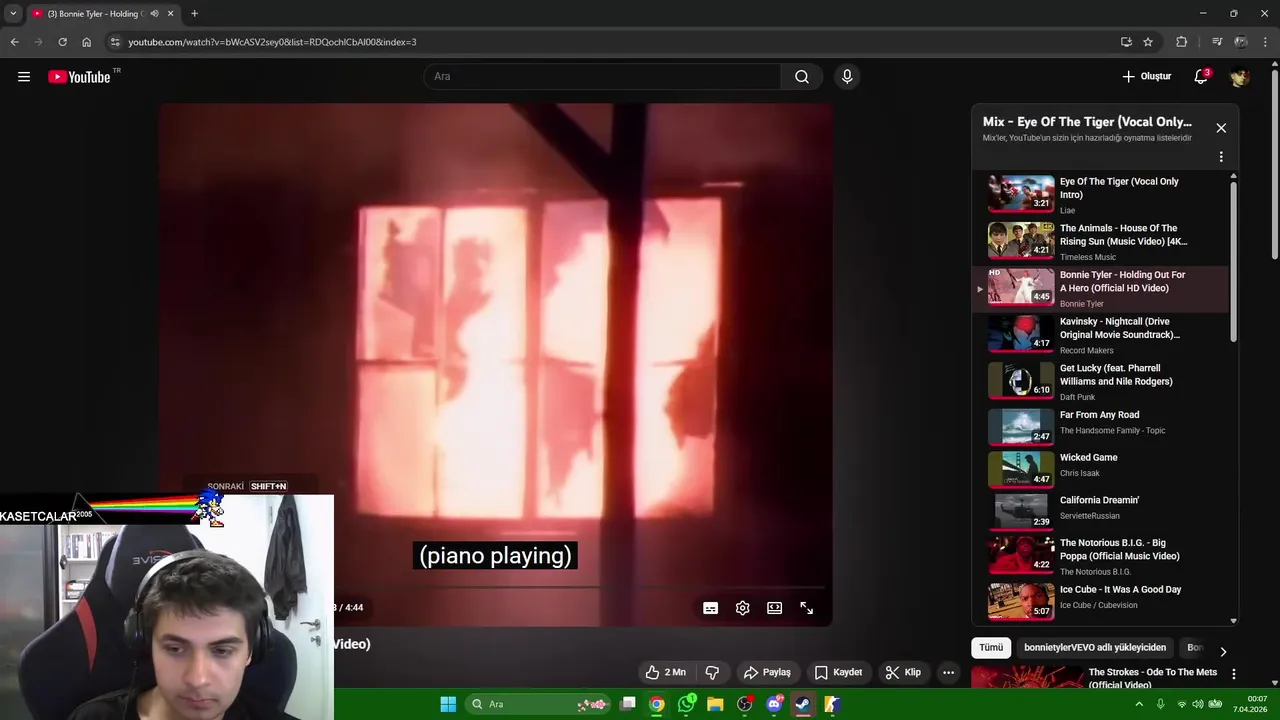Toggle theater mode in the player
The height and width of the screenshot is (720, 1280).
point(774,608)
